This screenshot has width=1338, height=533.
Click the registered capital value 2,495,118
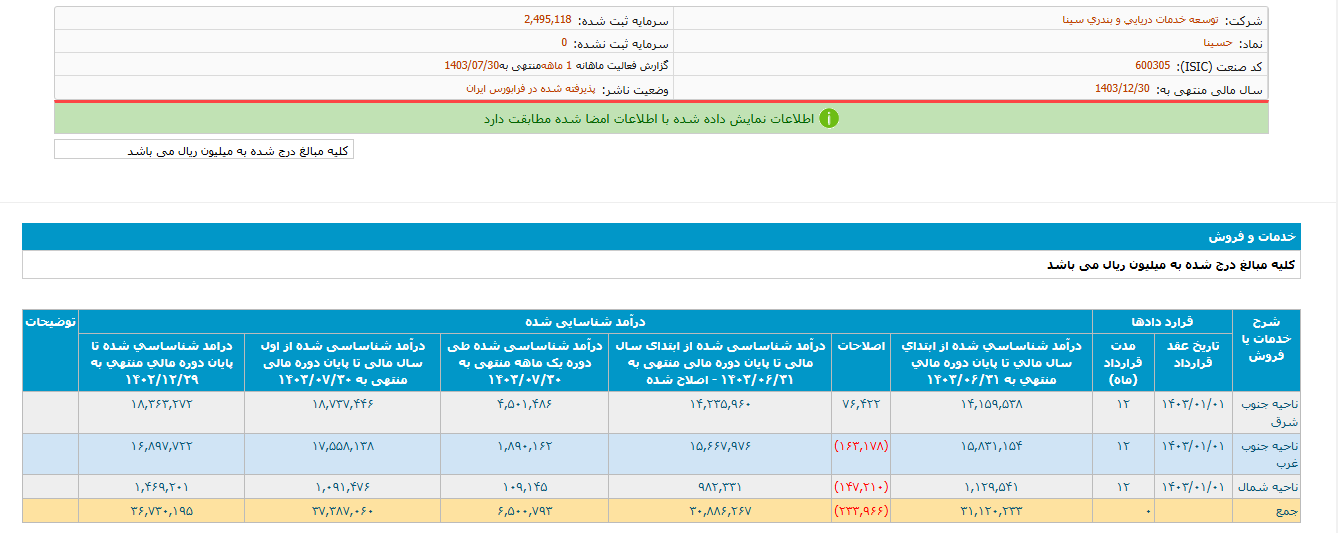547,19
